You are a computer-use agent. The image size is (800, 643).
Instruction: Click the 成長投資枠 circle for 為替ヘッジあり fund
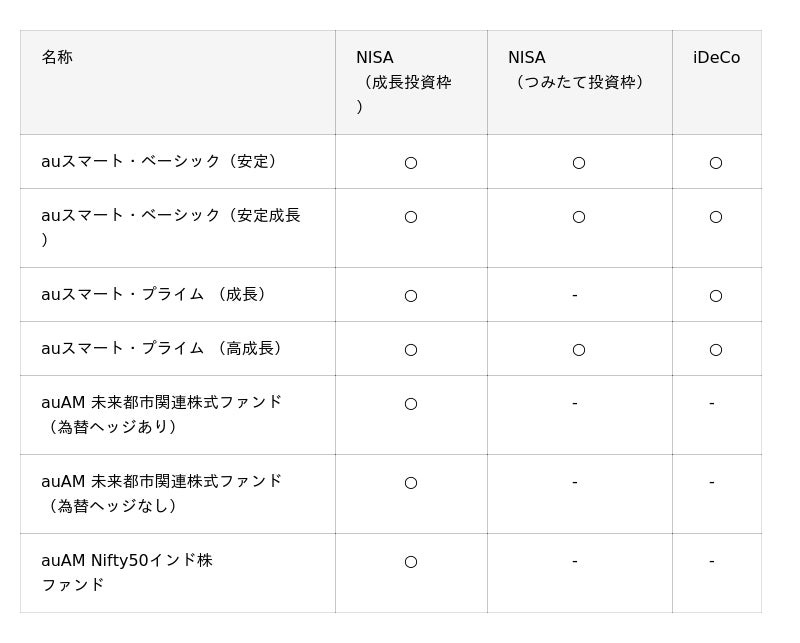[x=410, y=403]
